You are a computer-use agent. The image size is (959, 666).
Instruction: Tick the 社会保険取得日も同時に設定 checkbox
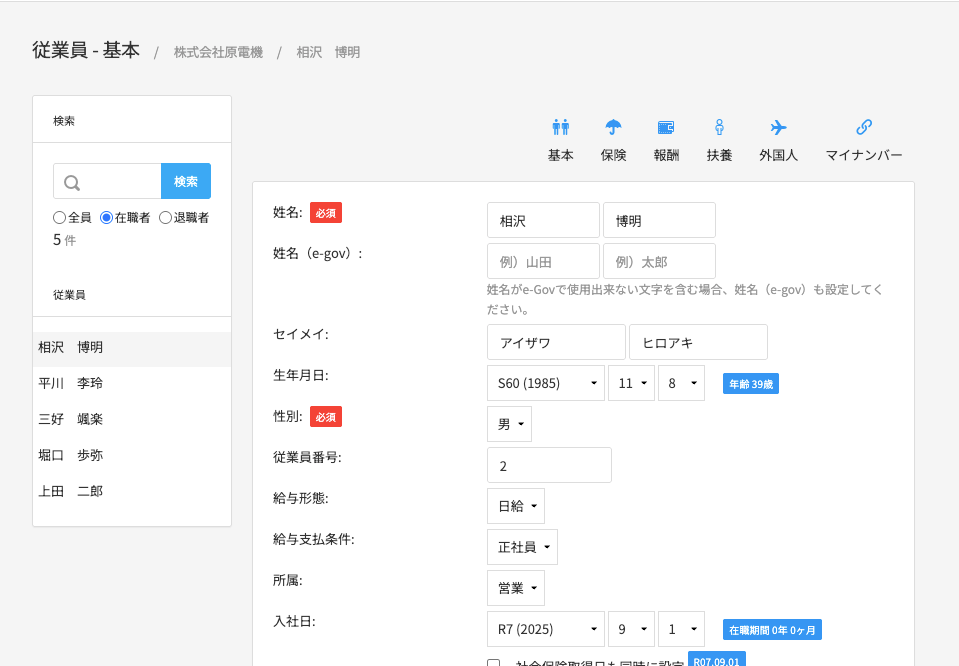pos(494,663)
